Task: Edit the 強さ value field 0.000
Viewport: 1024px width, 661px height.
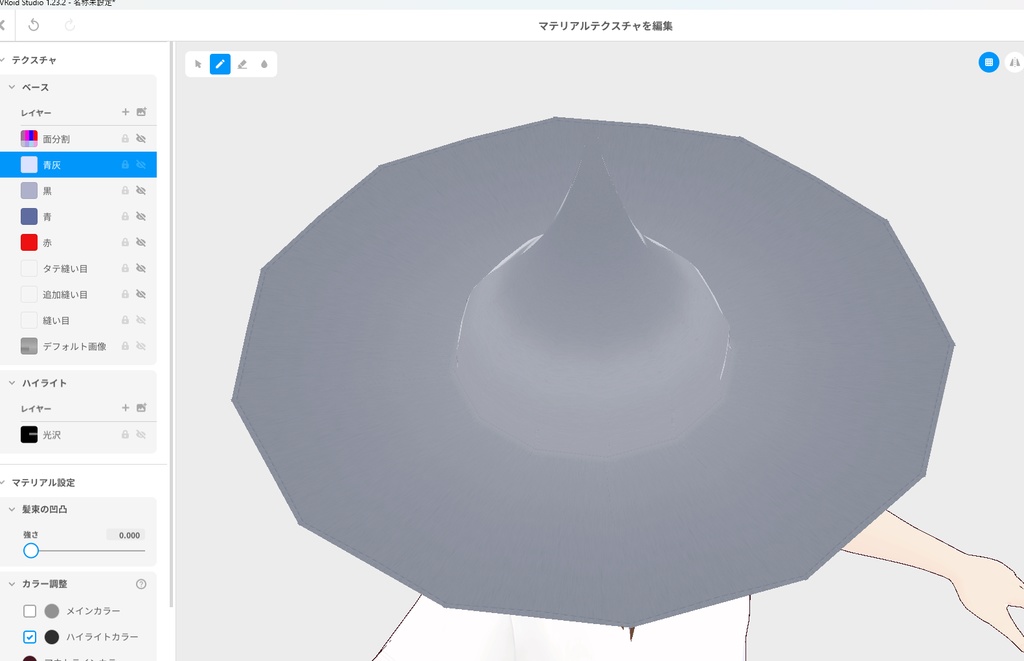Action: click(125, 535)
